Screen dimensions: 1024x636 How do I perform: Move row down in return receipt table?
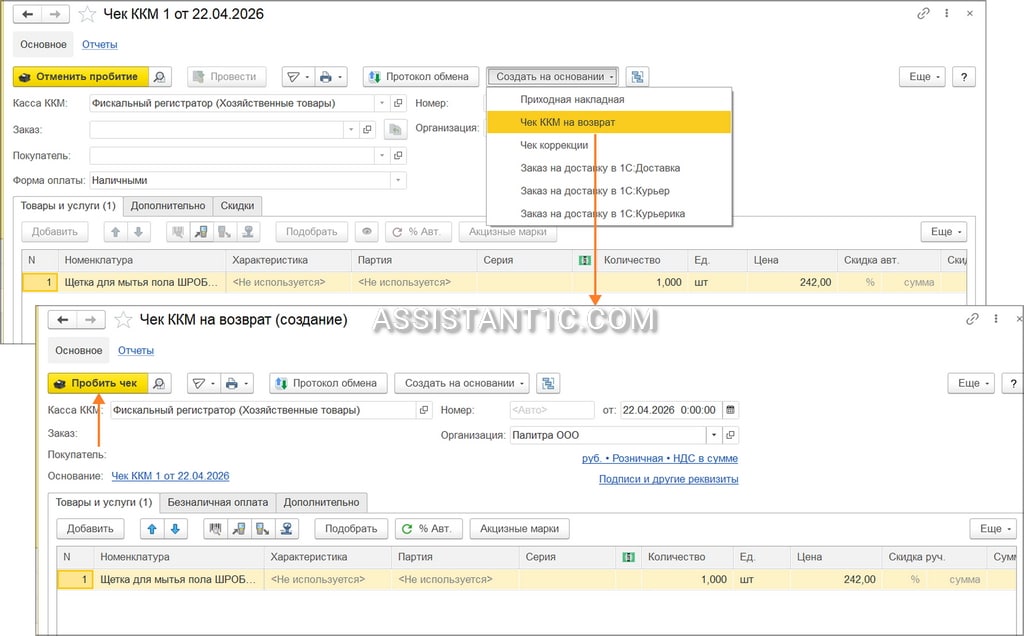[x=175, y=529]
